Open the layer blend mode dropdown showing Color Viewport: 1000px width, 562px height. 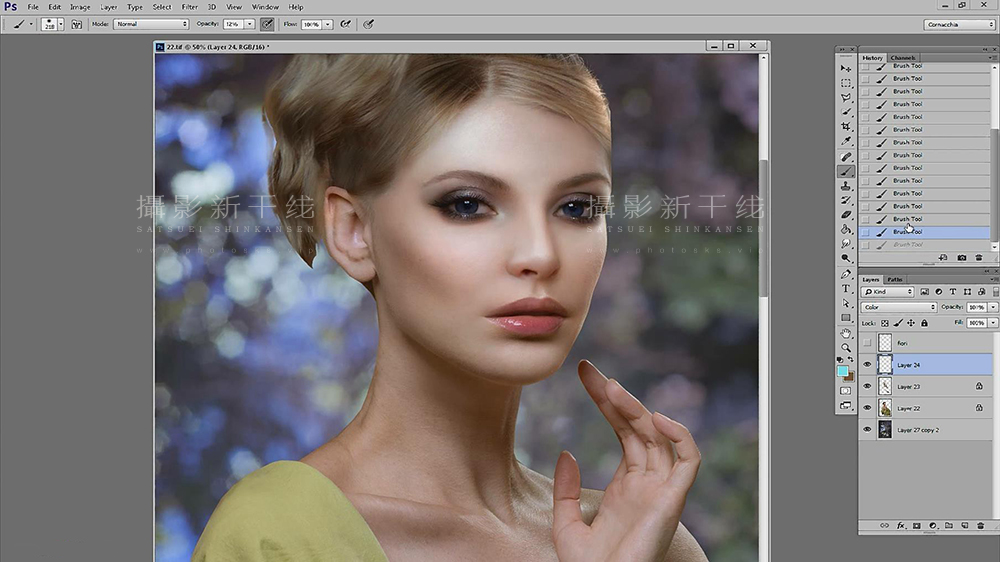899,307
